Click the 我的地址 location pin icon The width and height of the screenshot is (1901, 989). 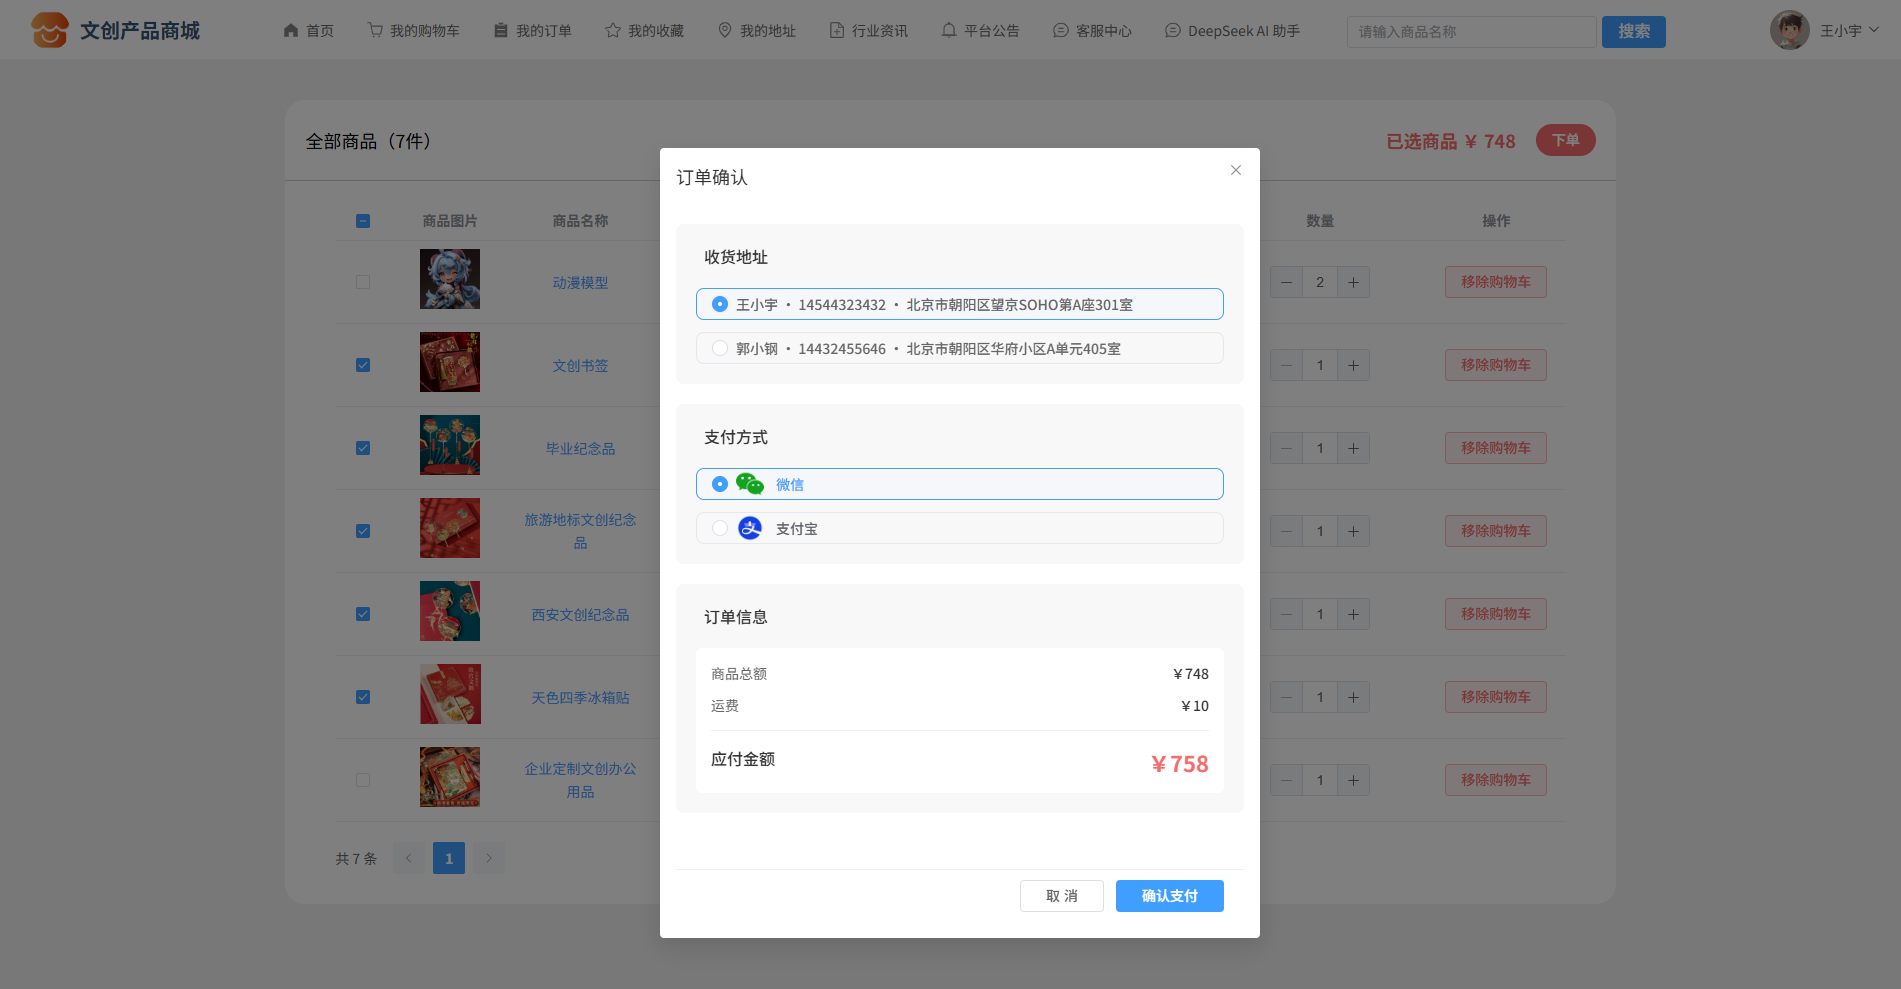click(x=725, y=31)
